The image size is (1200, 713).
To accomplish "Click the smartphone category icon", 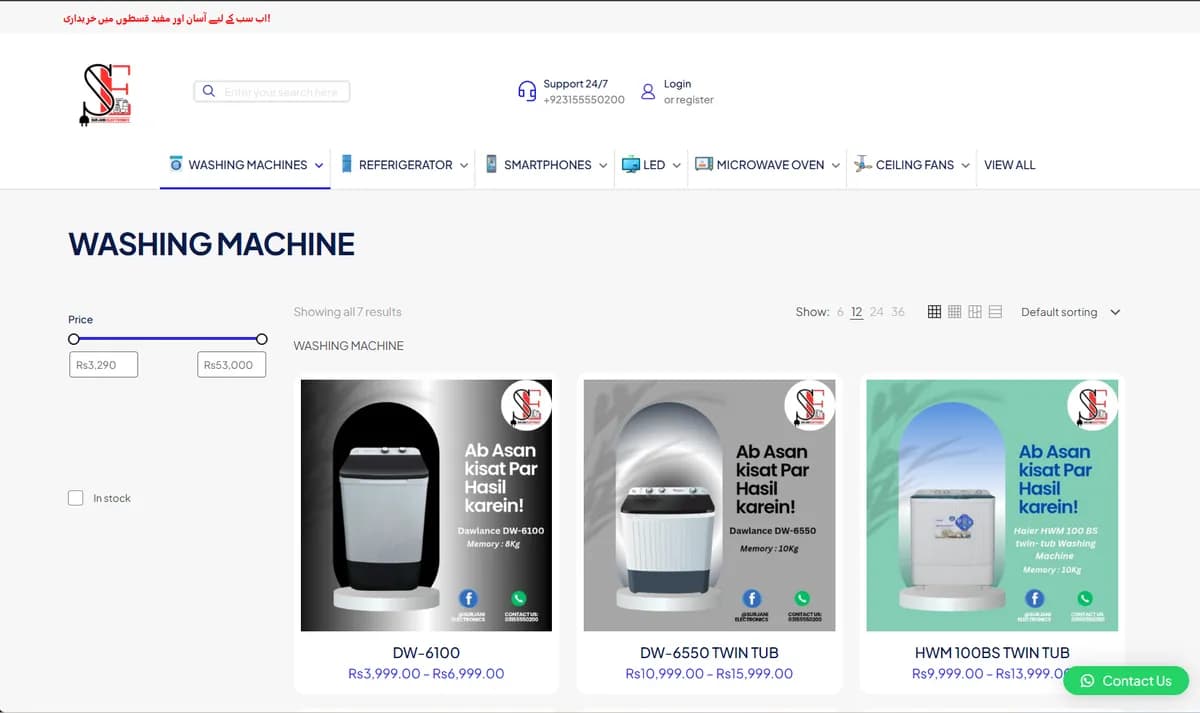I will pyautogui.click(x=492, y=164).
